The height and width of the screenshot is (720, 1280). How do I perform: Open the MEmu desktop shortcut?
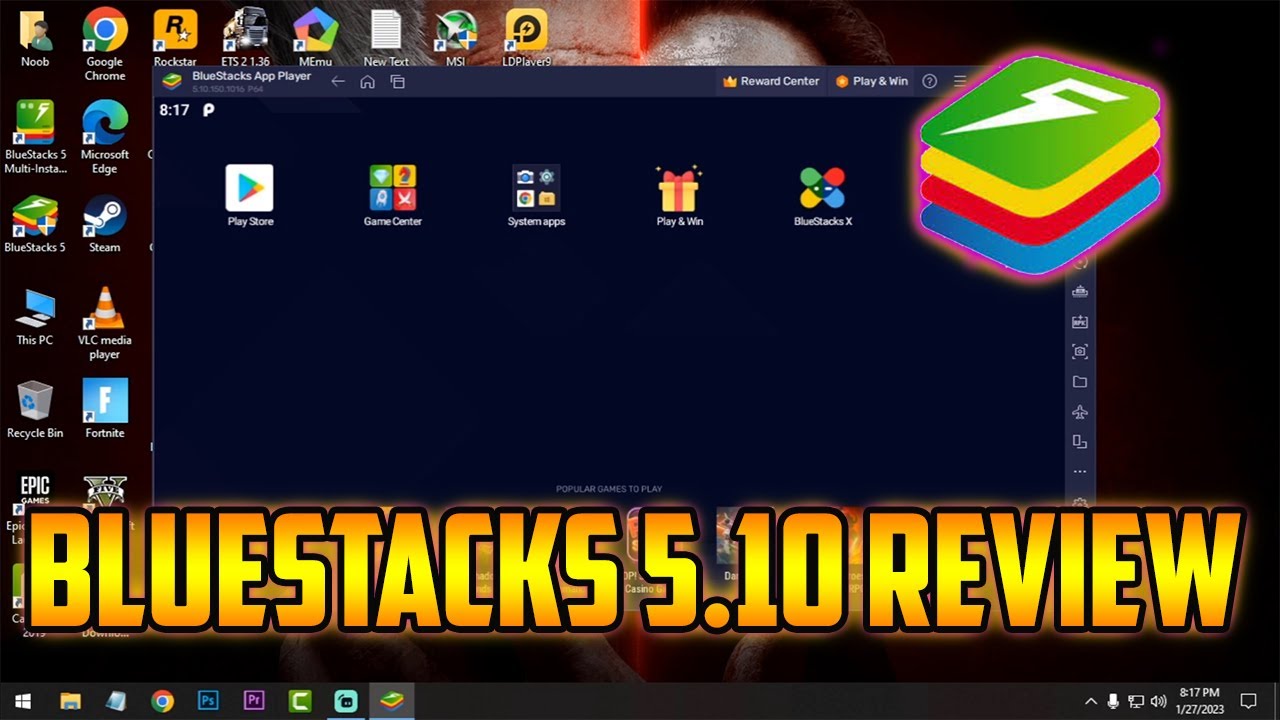coord(315,38)
